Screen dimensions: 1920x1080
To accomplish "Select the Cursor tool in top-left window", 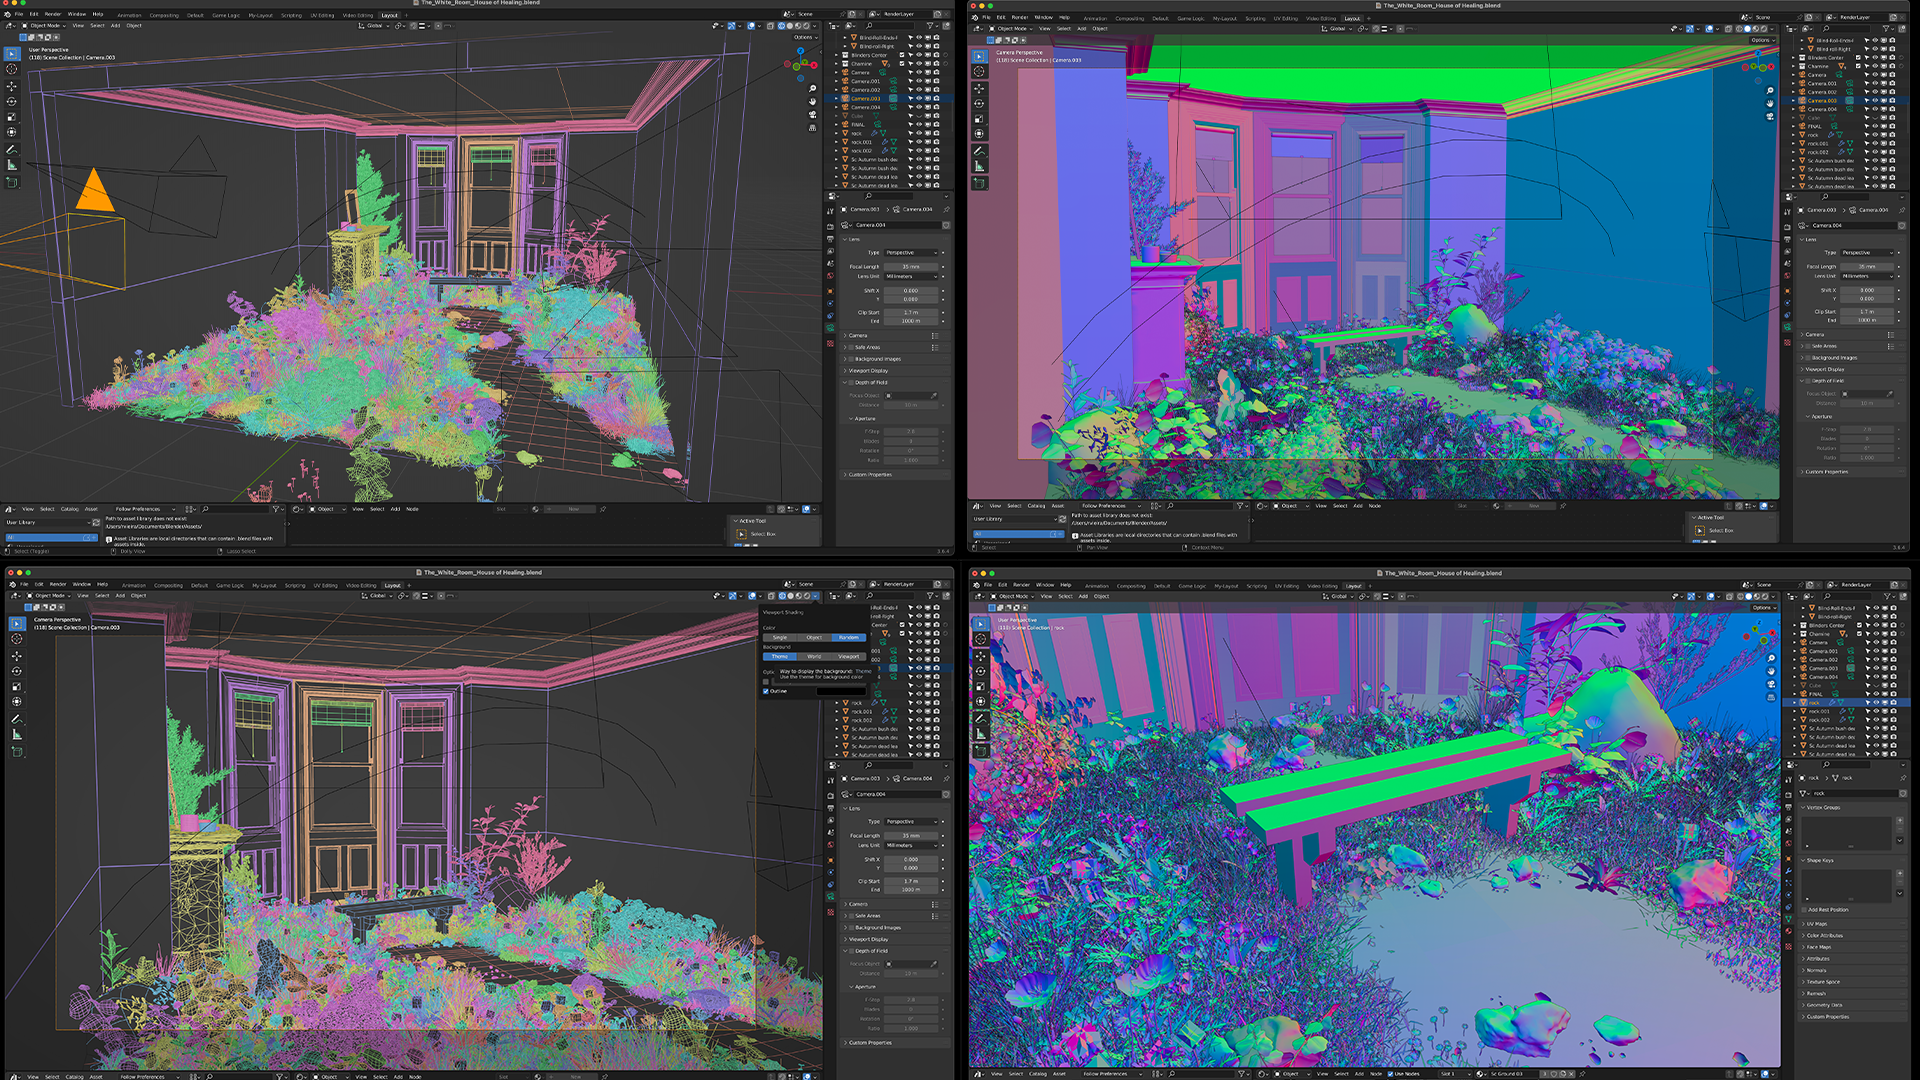I will click(x=12, y=69).
